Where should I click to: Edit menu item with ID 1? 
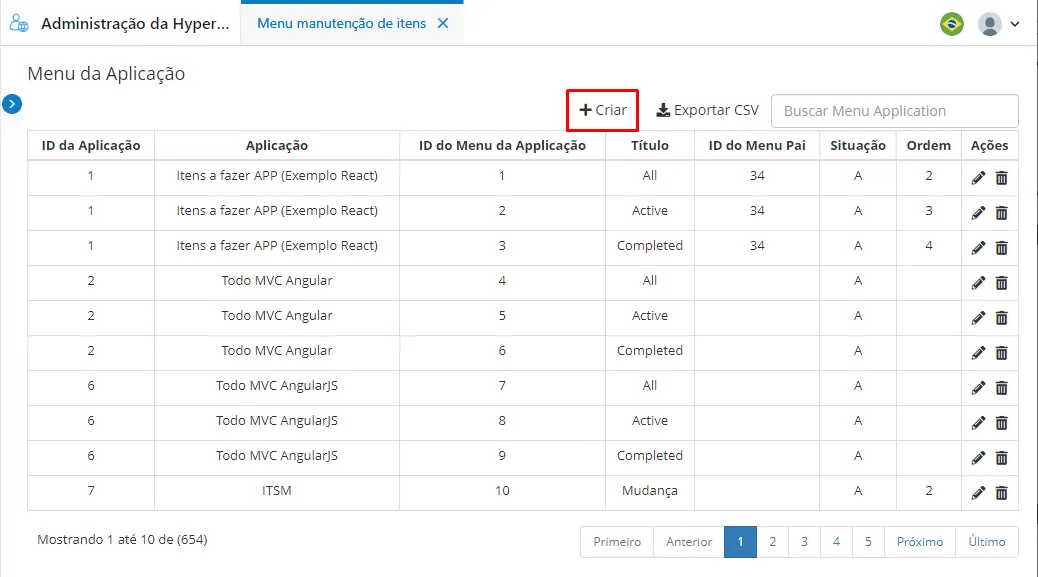(978, 177)
